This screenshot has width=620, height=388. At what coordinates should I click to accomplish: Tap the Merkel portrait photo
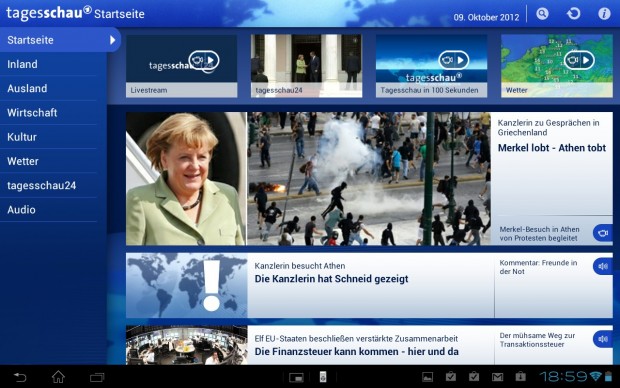pos(186,179)
